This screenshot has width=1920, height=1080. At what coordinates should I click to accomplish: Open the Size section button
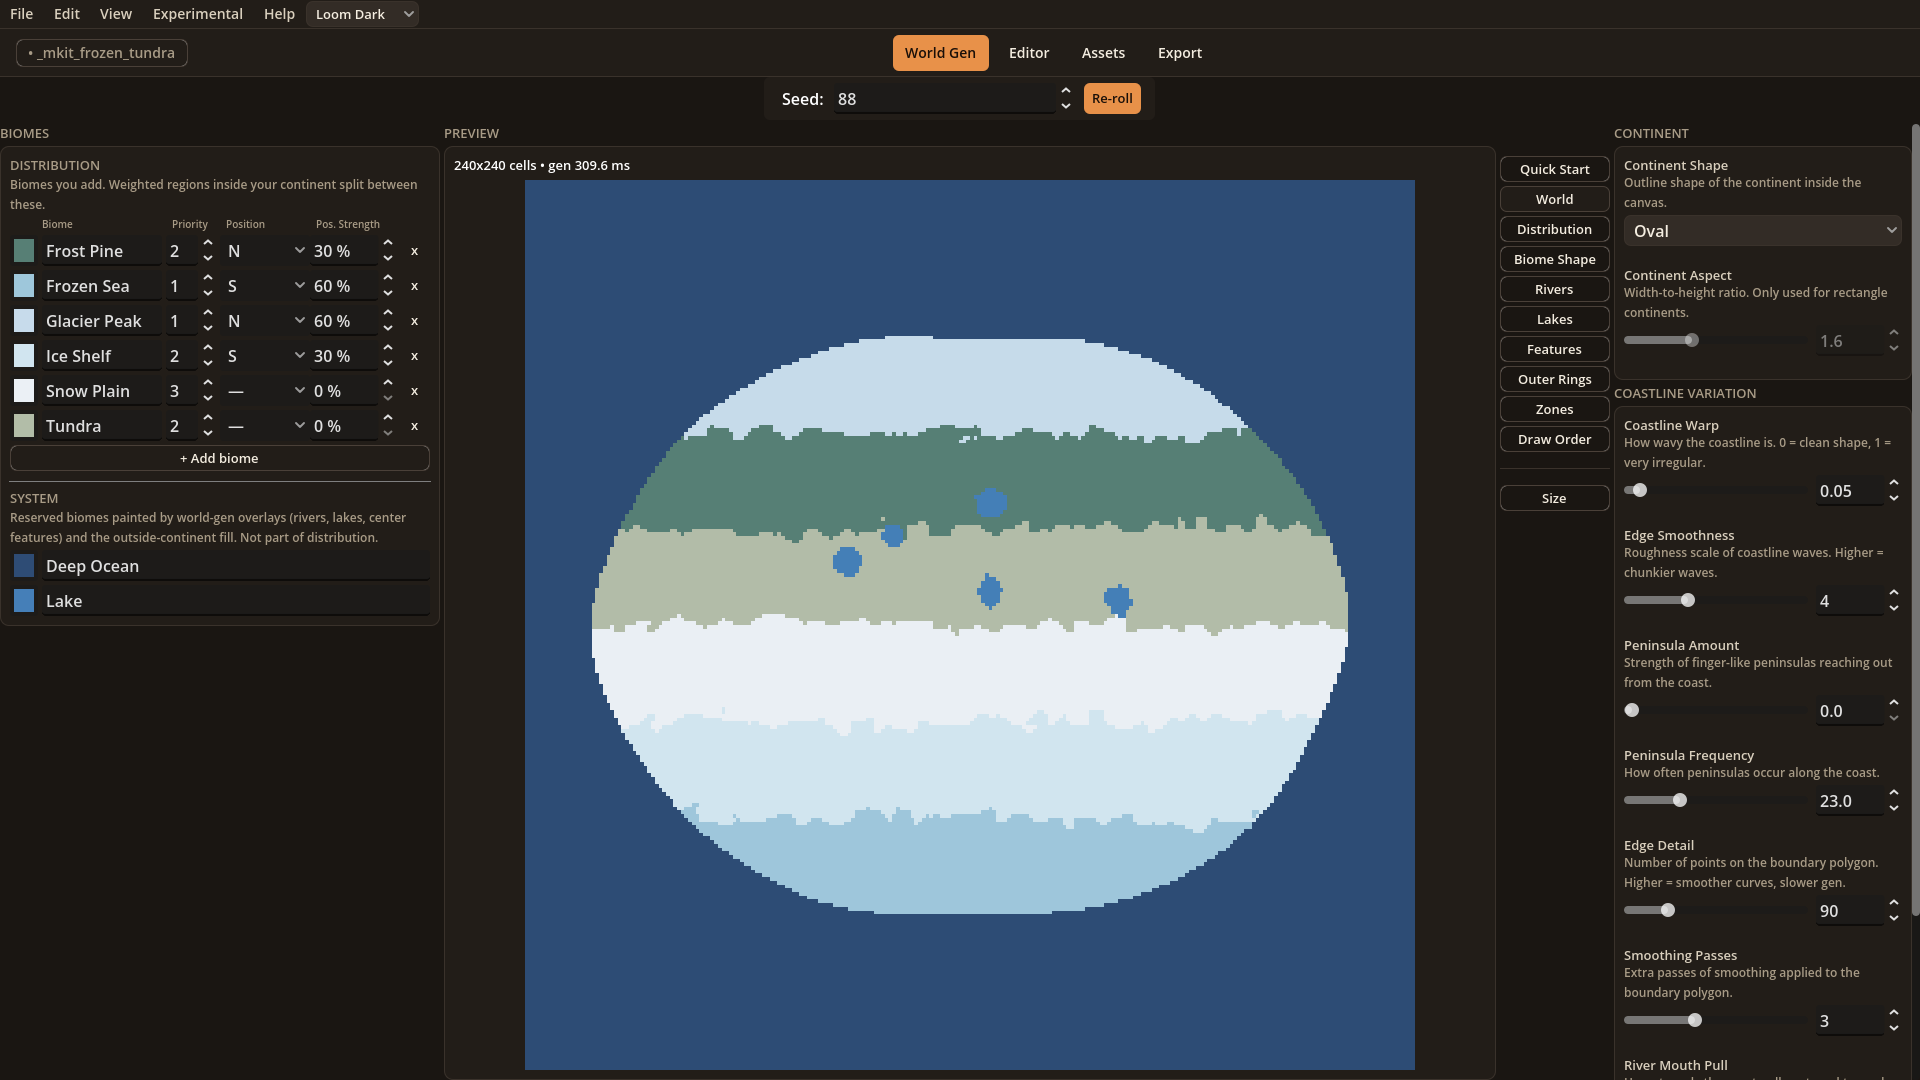click(1554, 498)
